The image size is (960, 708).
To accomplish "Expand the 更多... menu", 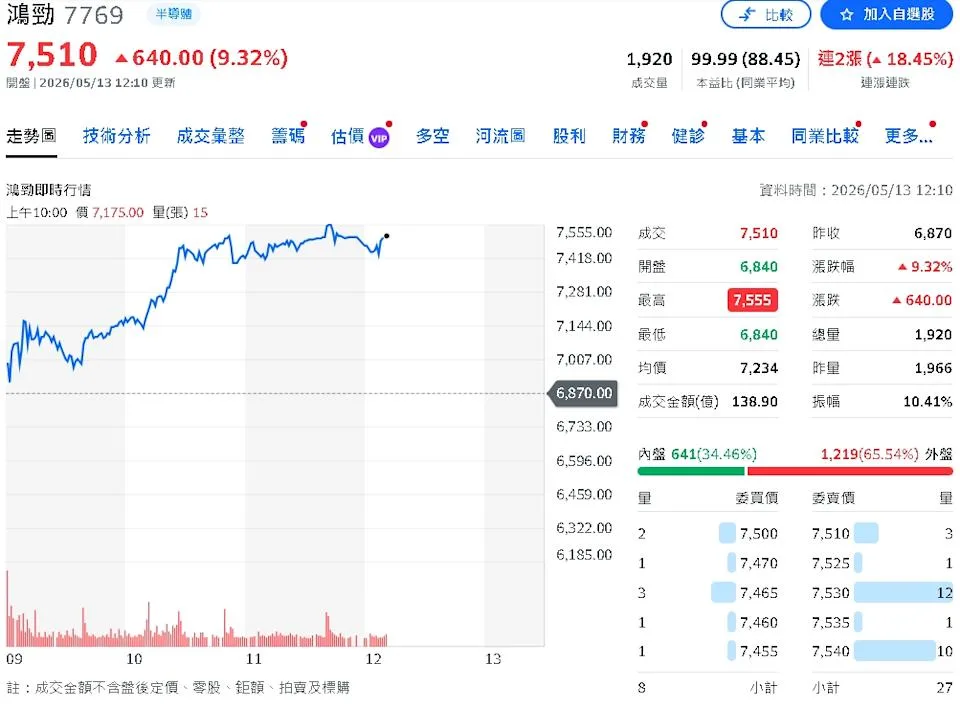I will coord(909,136).
